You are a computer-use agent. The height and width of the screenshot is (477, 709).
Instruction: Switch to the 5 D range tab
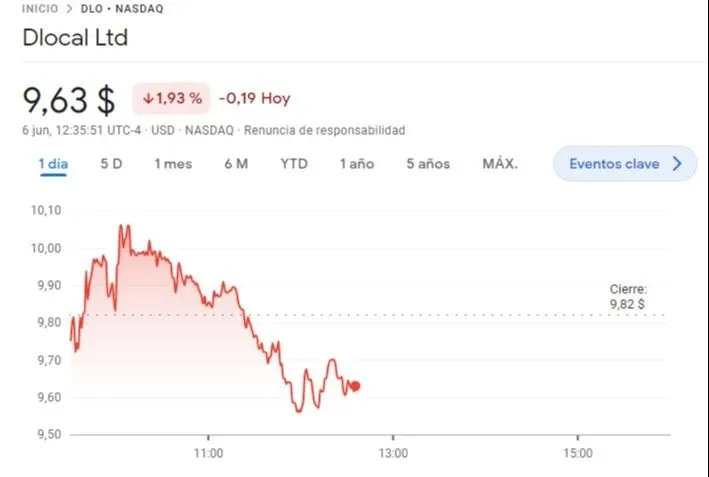tap(111, 164)
